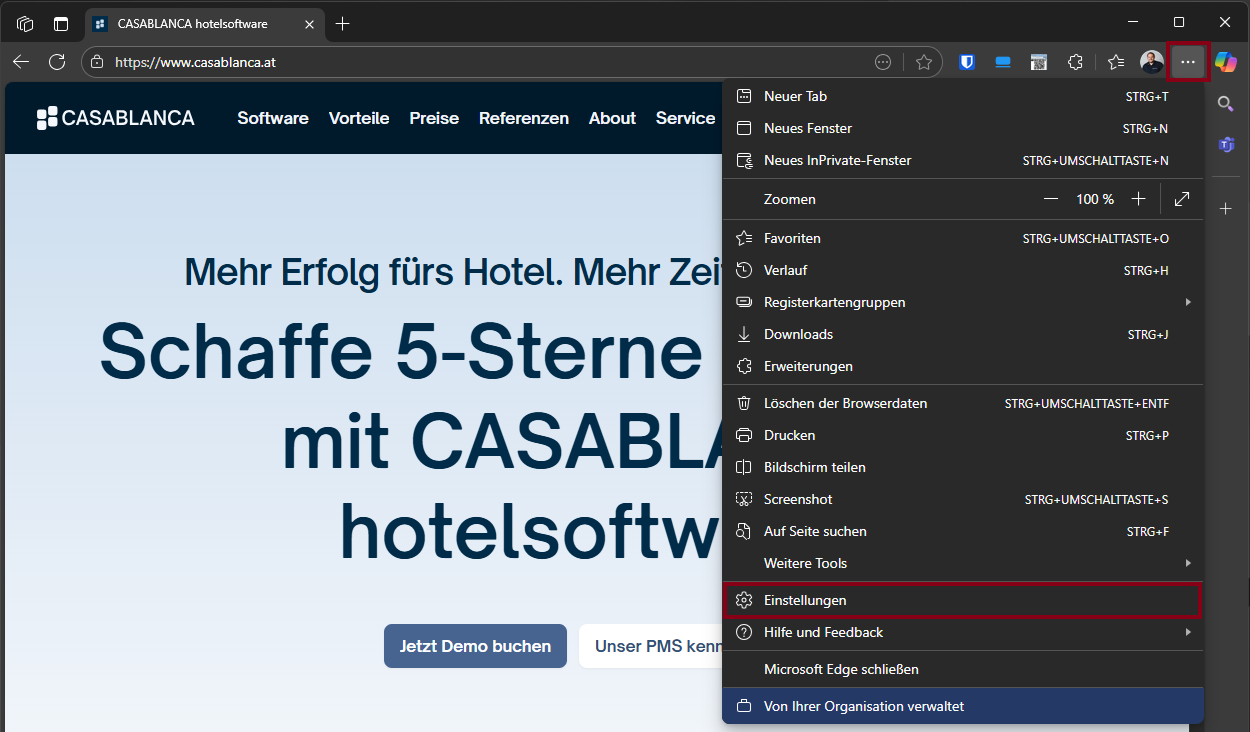The height and width of the screenshot is (732, 1250).
Task: Click the browser refresh button
Action: [57, 62]
